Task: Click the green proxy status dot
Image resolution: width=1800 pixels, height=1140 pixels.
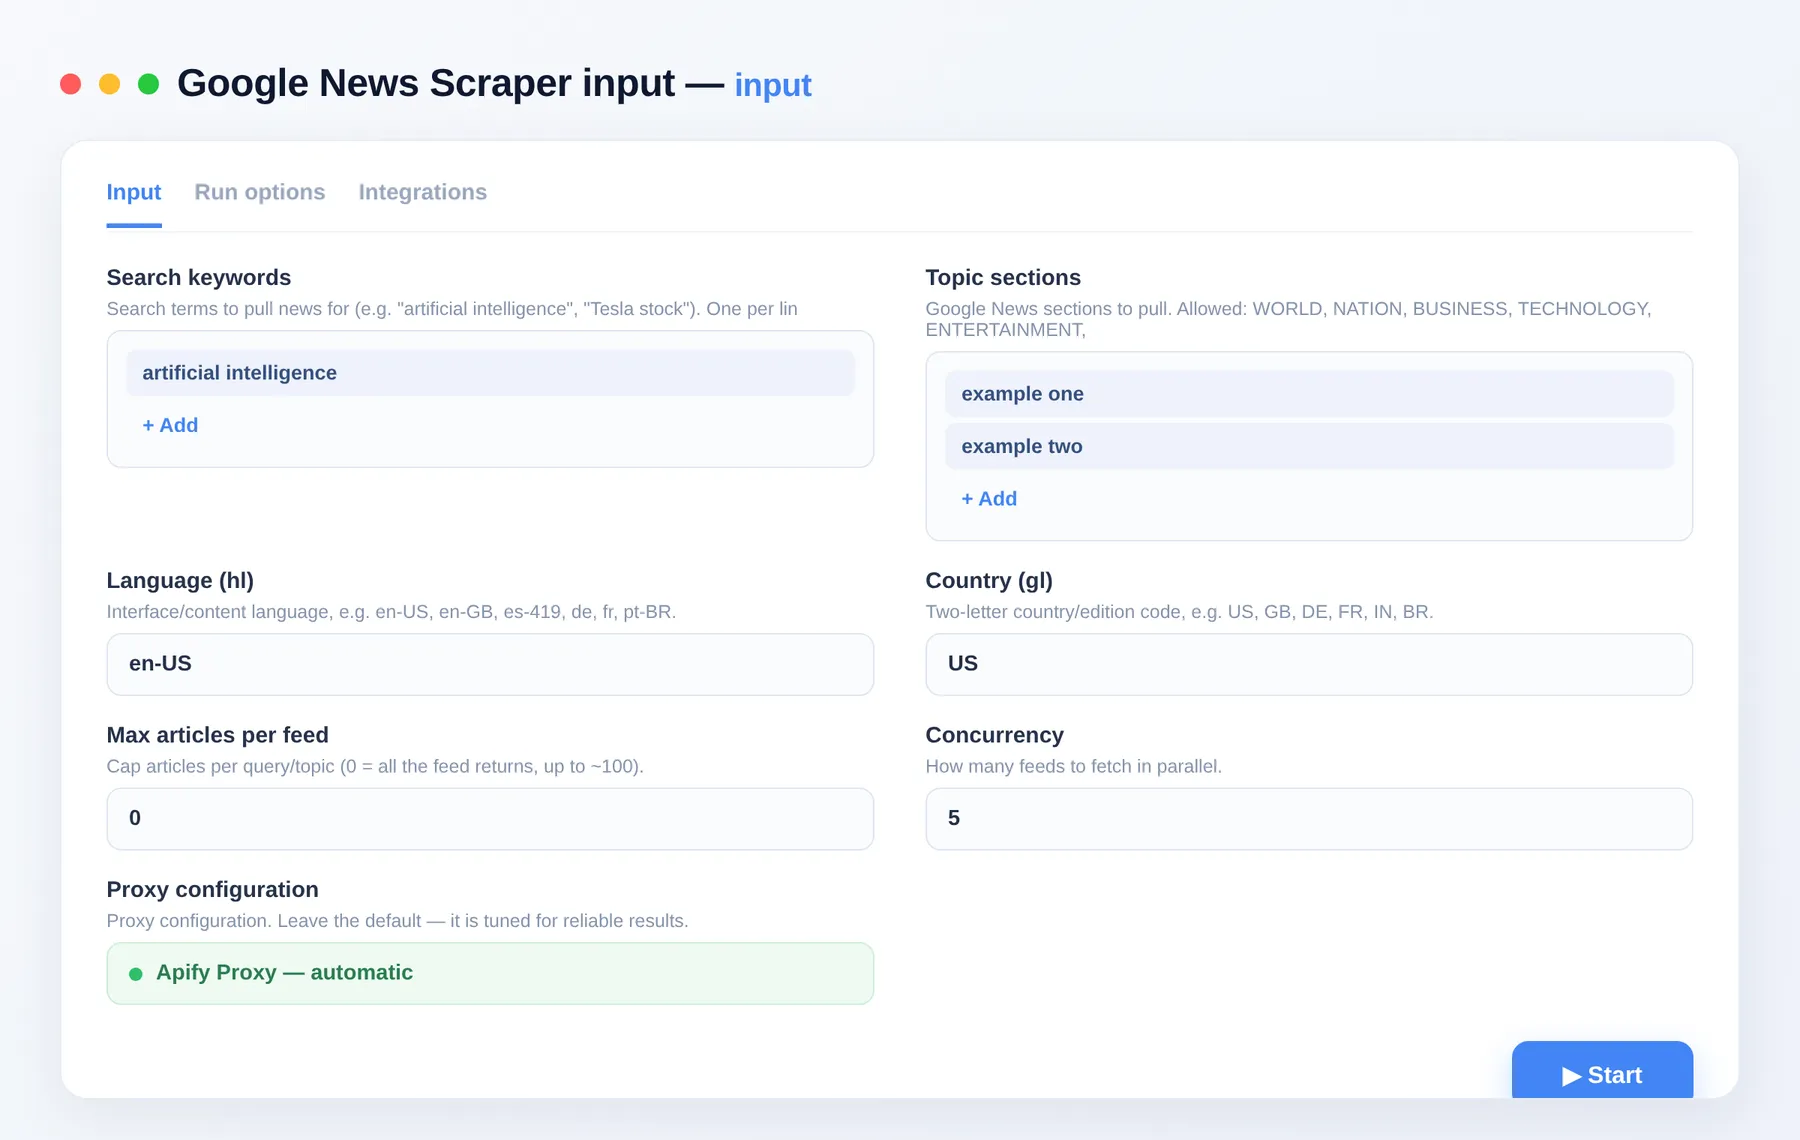Action: tap(136, 974)
